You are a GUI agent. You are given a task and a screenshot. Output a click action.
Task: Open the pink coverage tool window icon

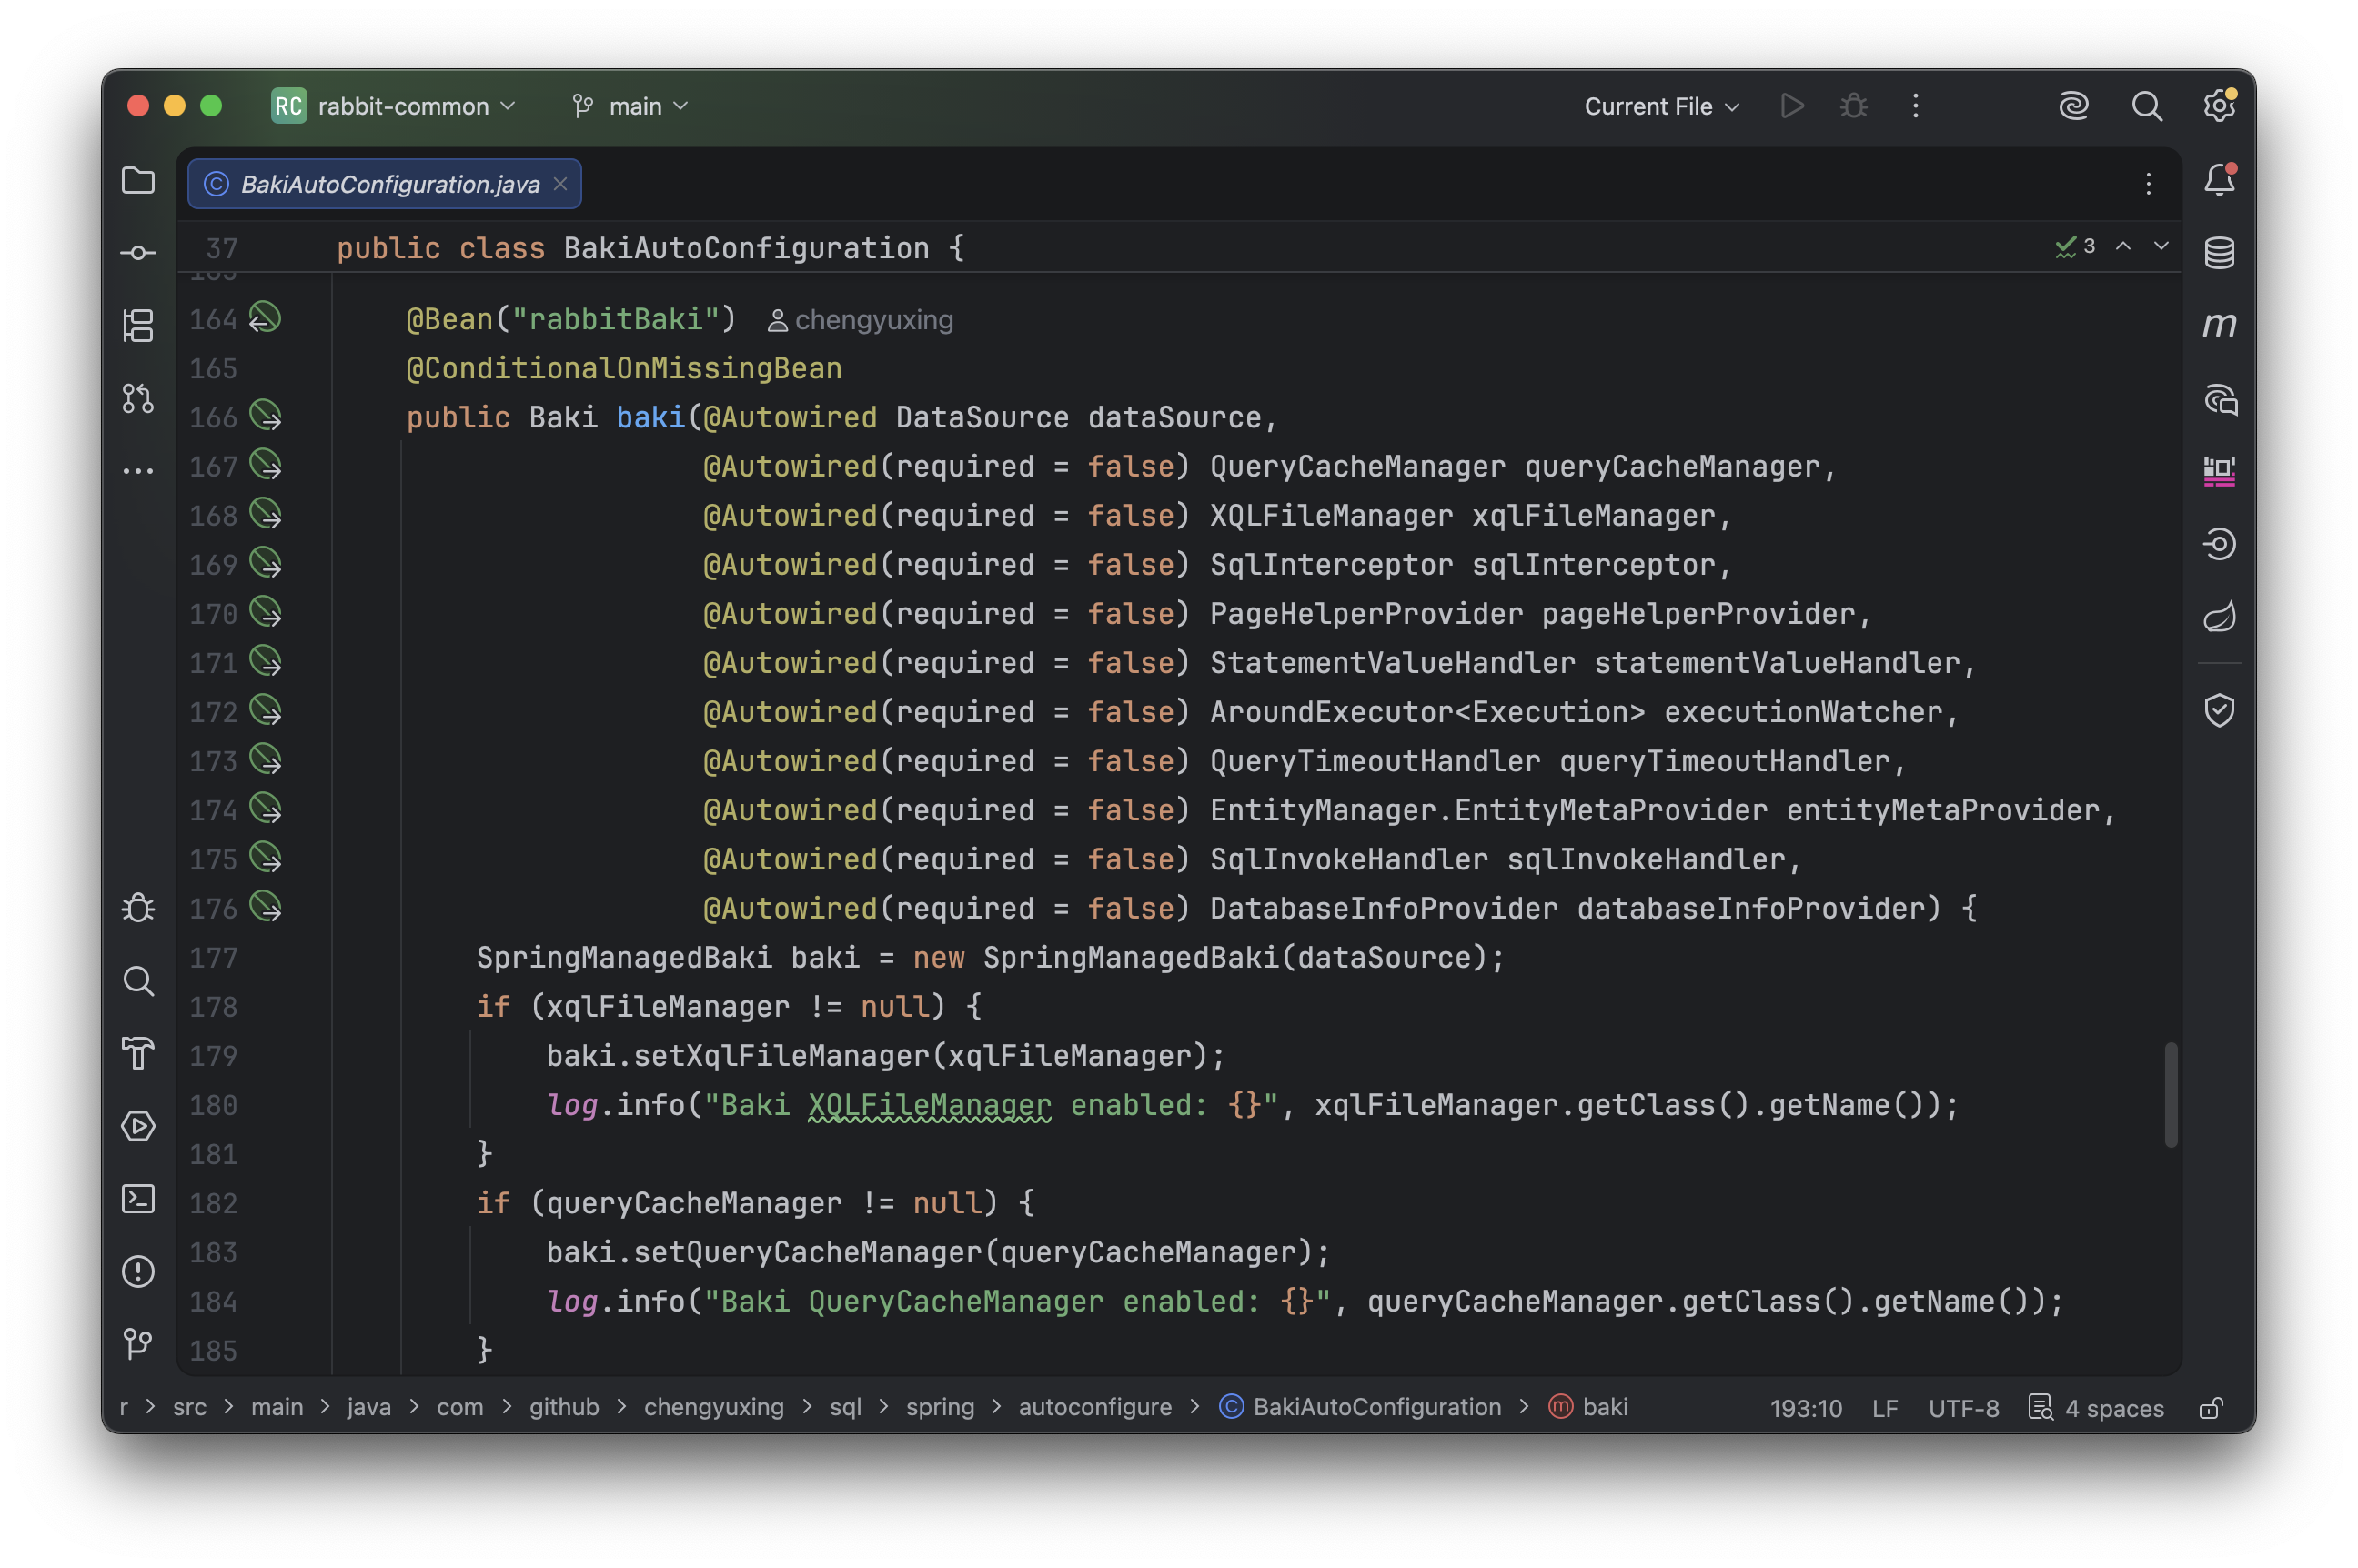click(2219, 471)
